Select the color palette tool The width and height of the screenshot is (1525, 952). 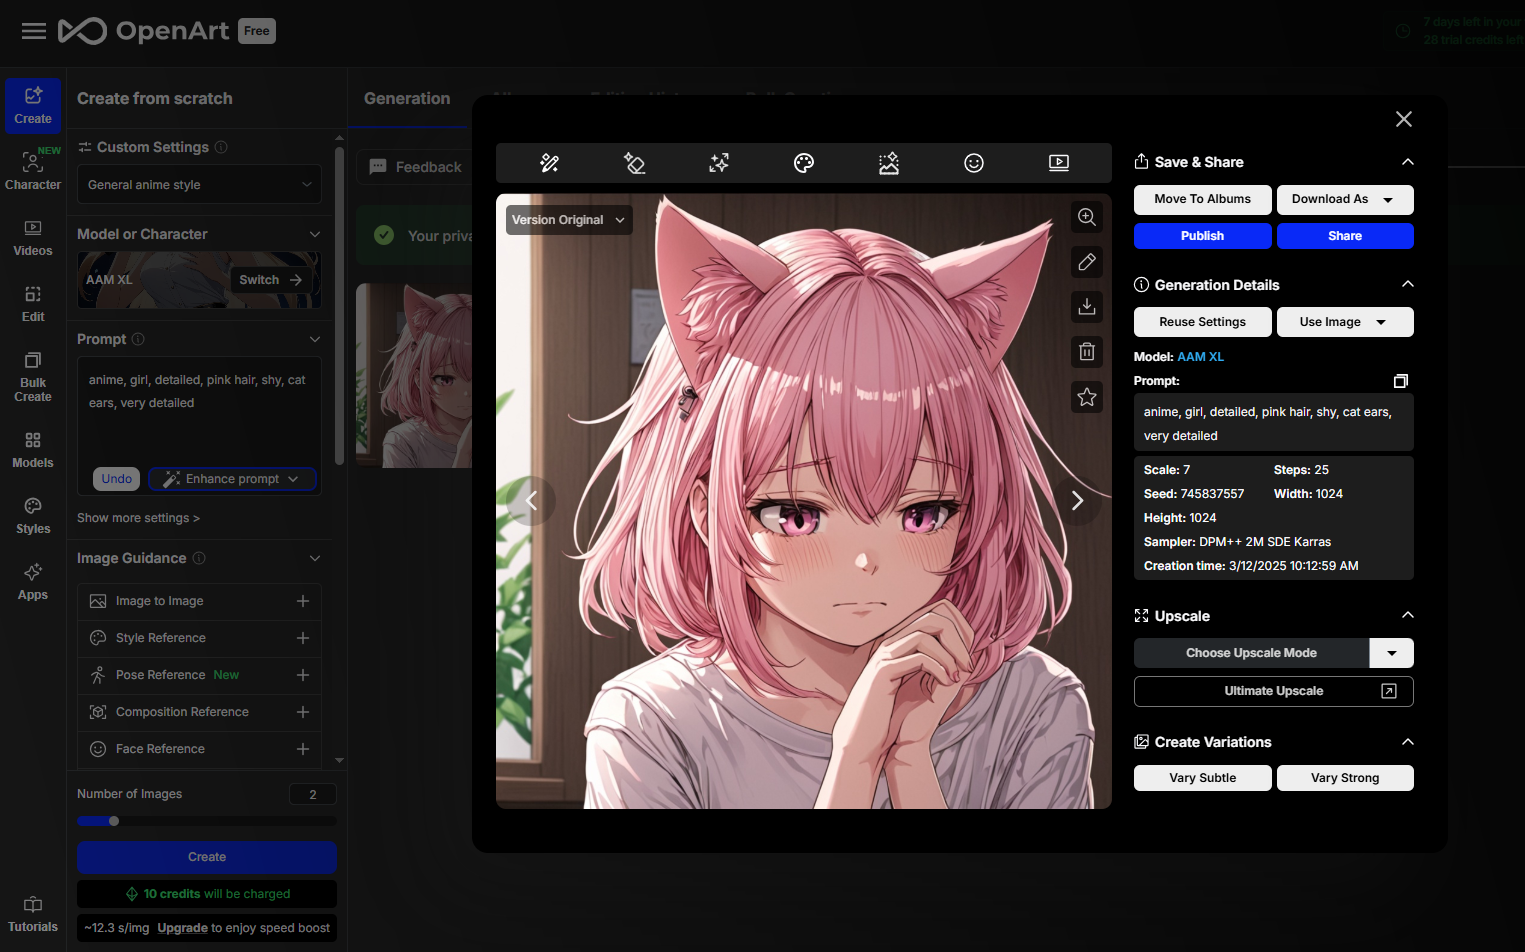(804, 163)
